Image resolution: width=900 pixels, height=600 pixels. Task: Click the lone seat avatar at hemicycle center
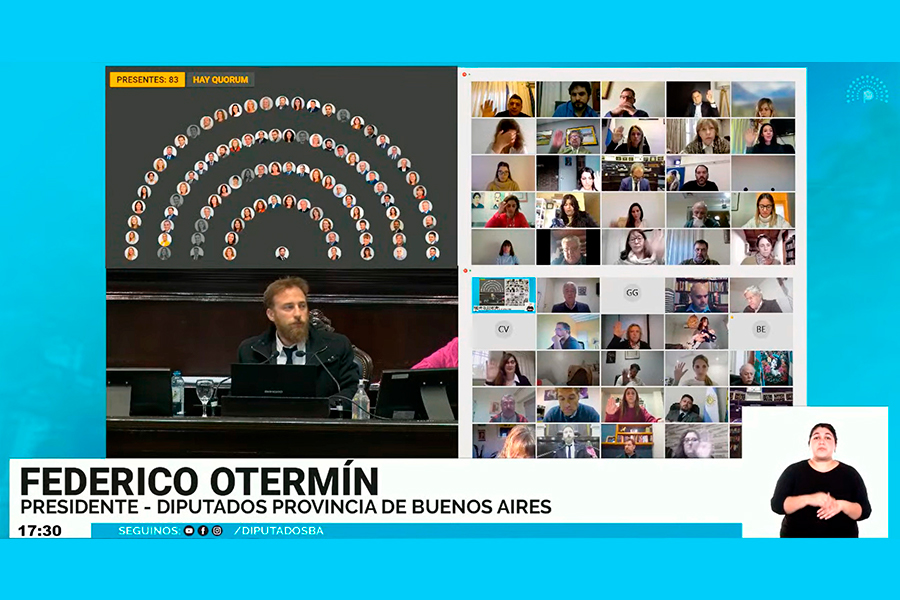pyautogui.click(x=282, y=253)
